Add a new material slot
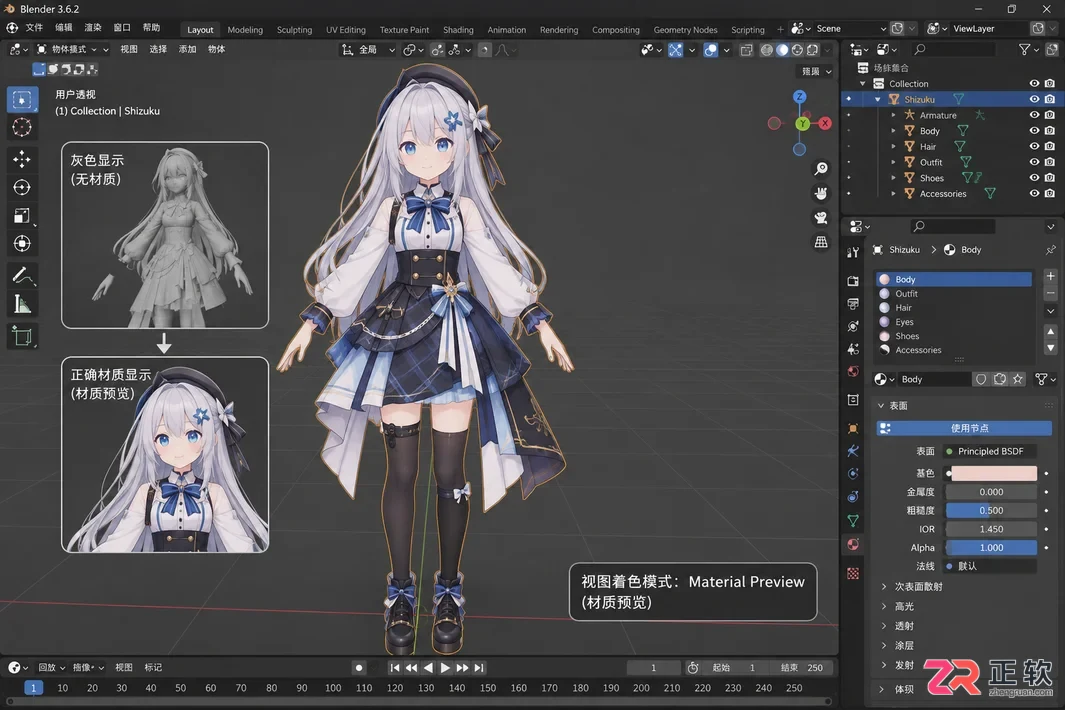Viewport: 1065px width, 710px height. (1050, 276)
